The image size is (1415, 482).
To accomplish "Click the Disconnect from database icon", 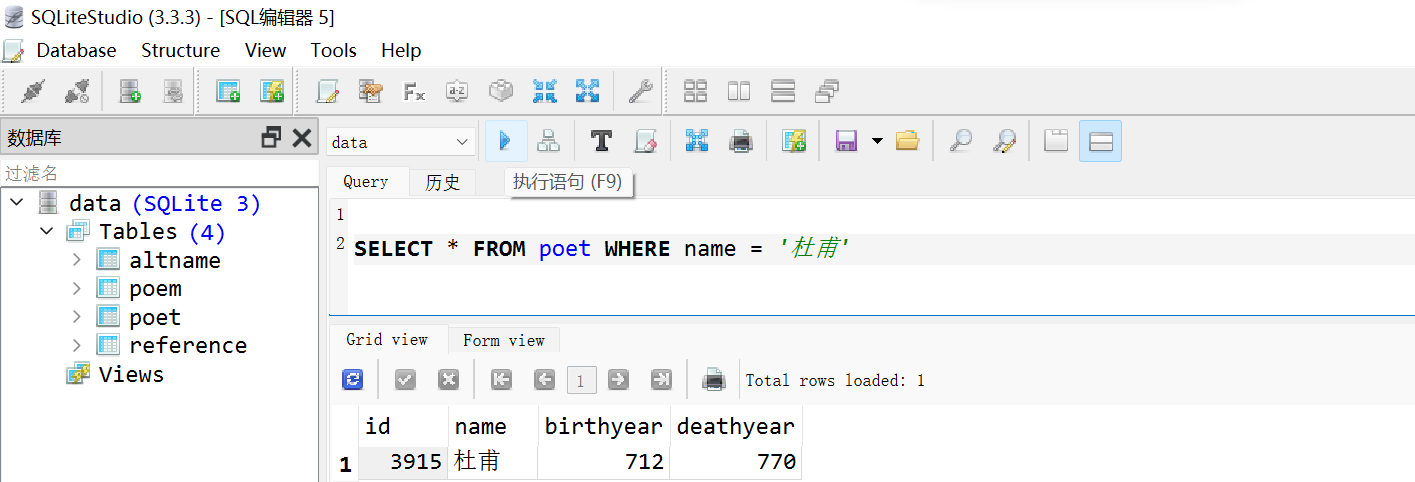I will [77, 92].
